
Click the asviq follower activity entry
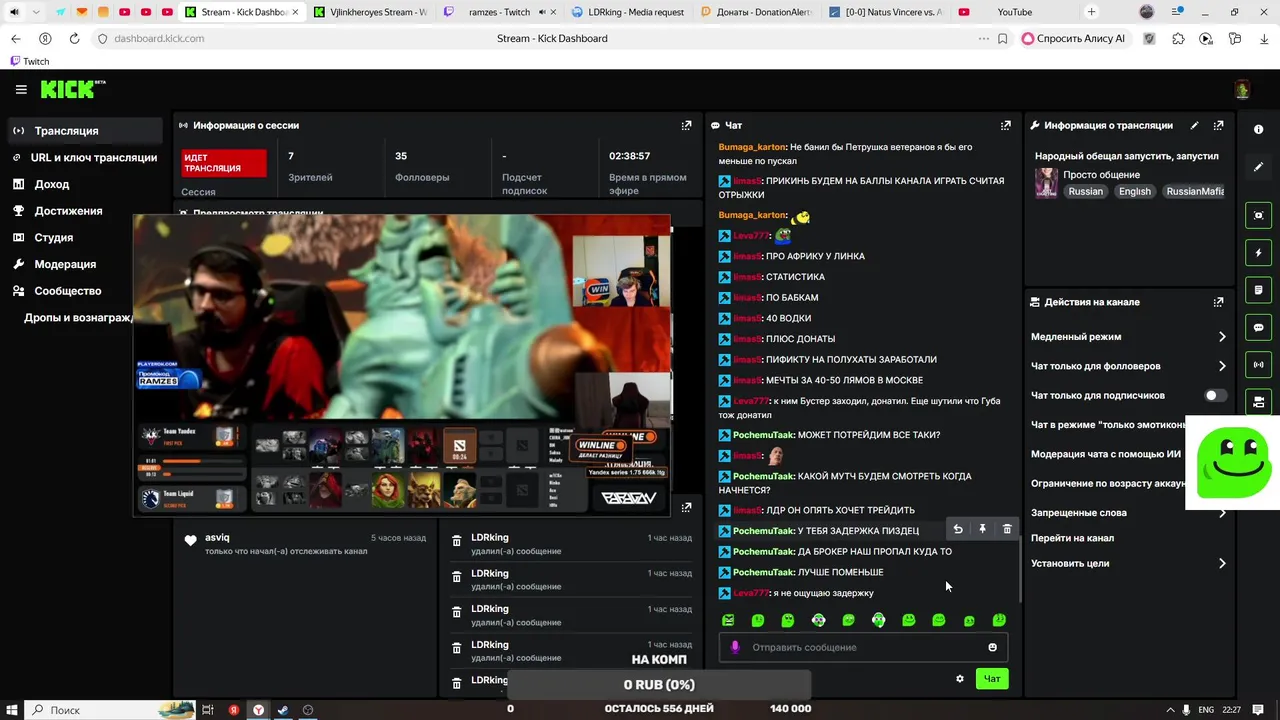pos(305,544)
